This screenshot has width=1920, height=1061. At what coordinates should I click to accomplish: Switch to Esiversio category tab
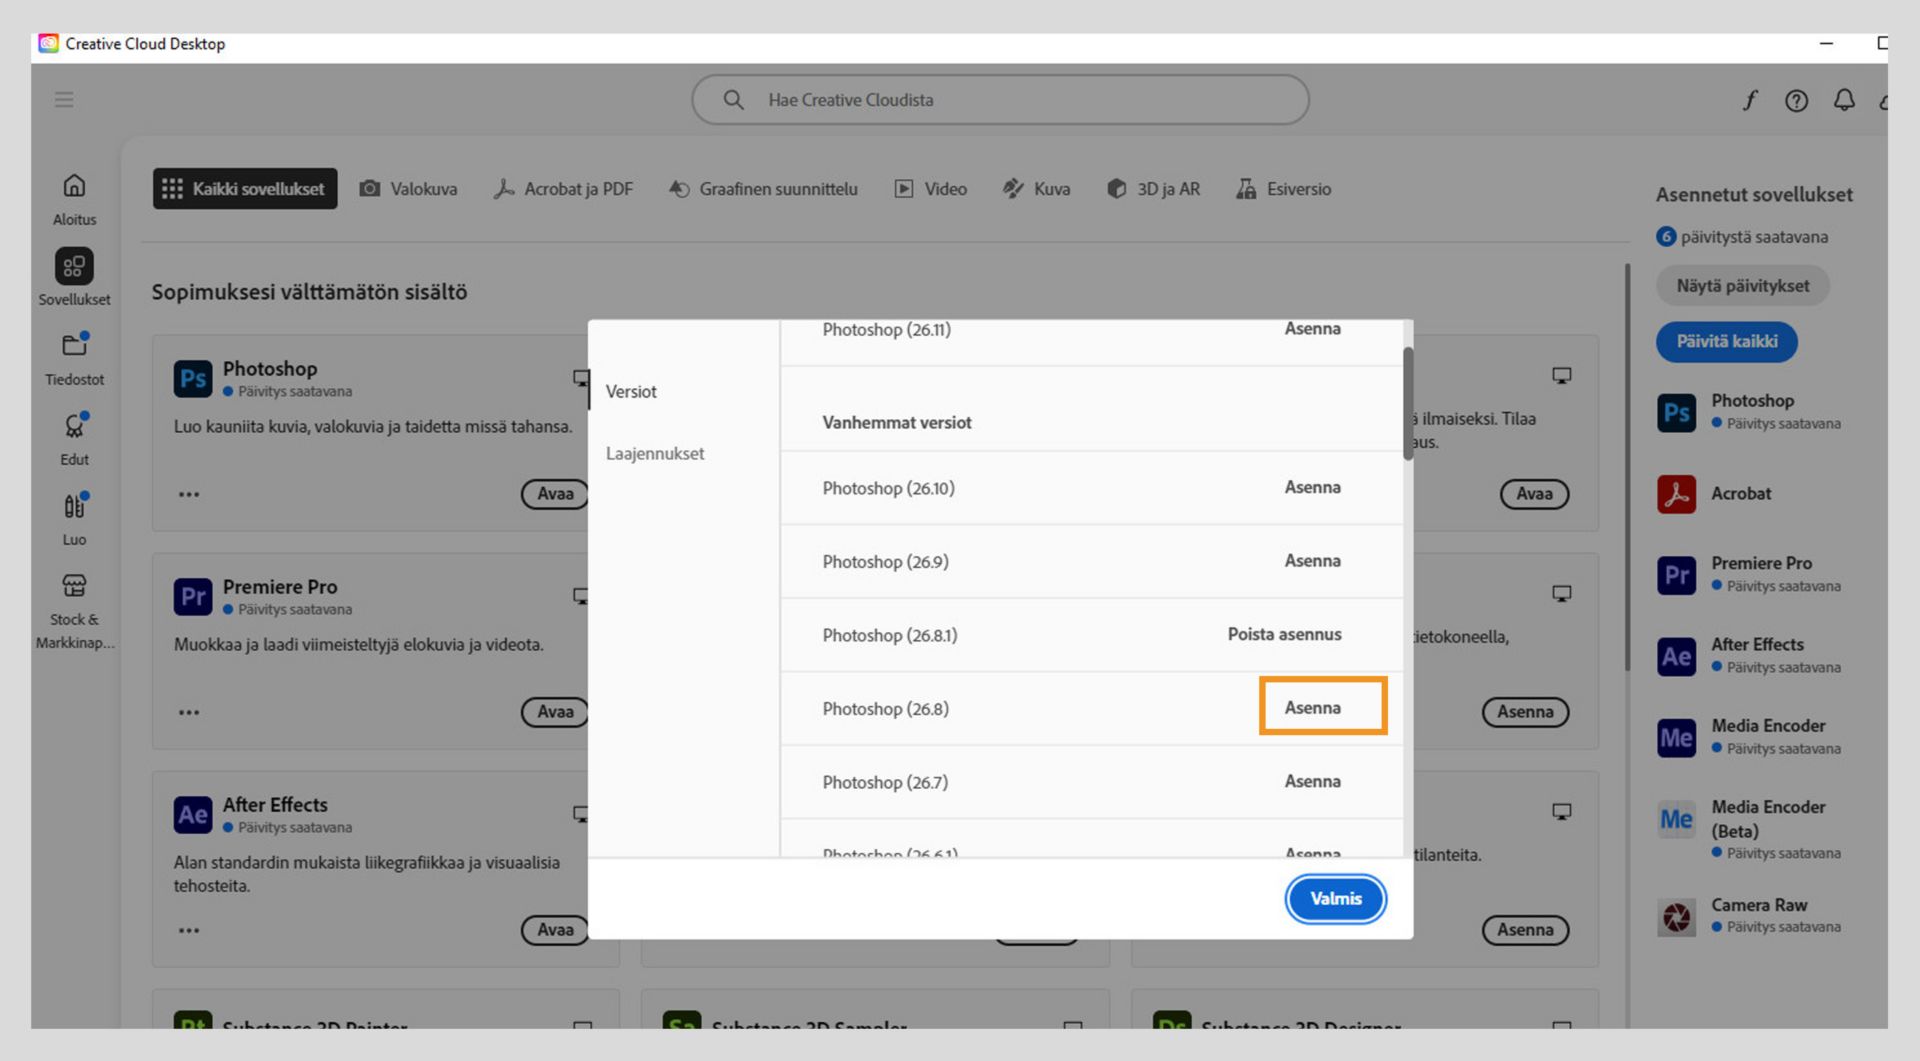[1284, 189]
